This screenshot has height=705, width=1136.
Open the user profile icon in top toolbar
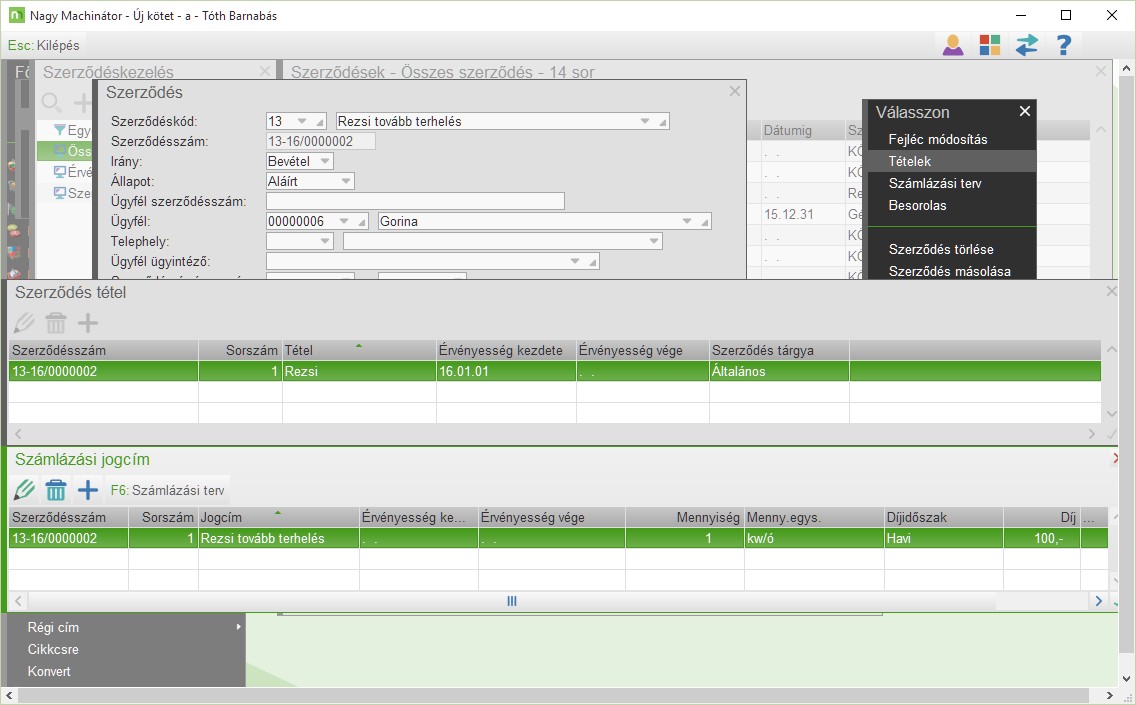953,45
